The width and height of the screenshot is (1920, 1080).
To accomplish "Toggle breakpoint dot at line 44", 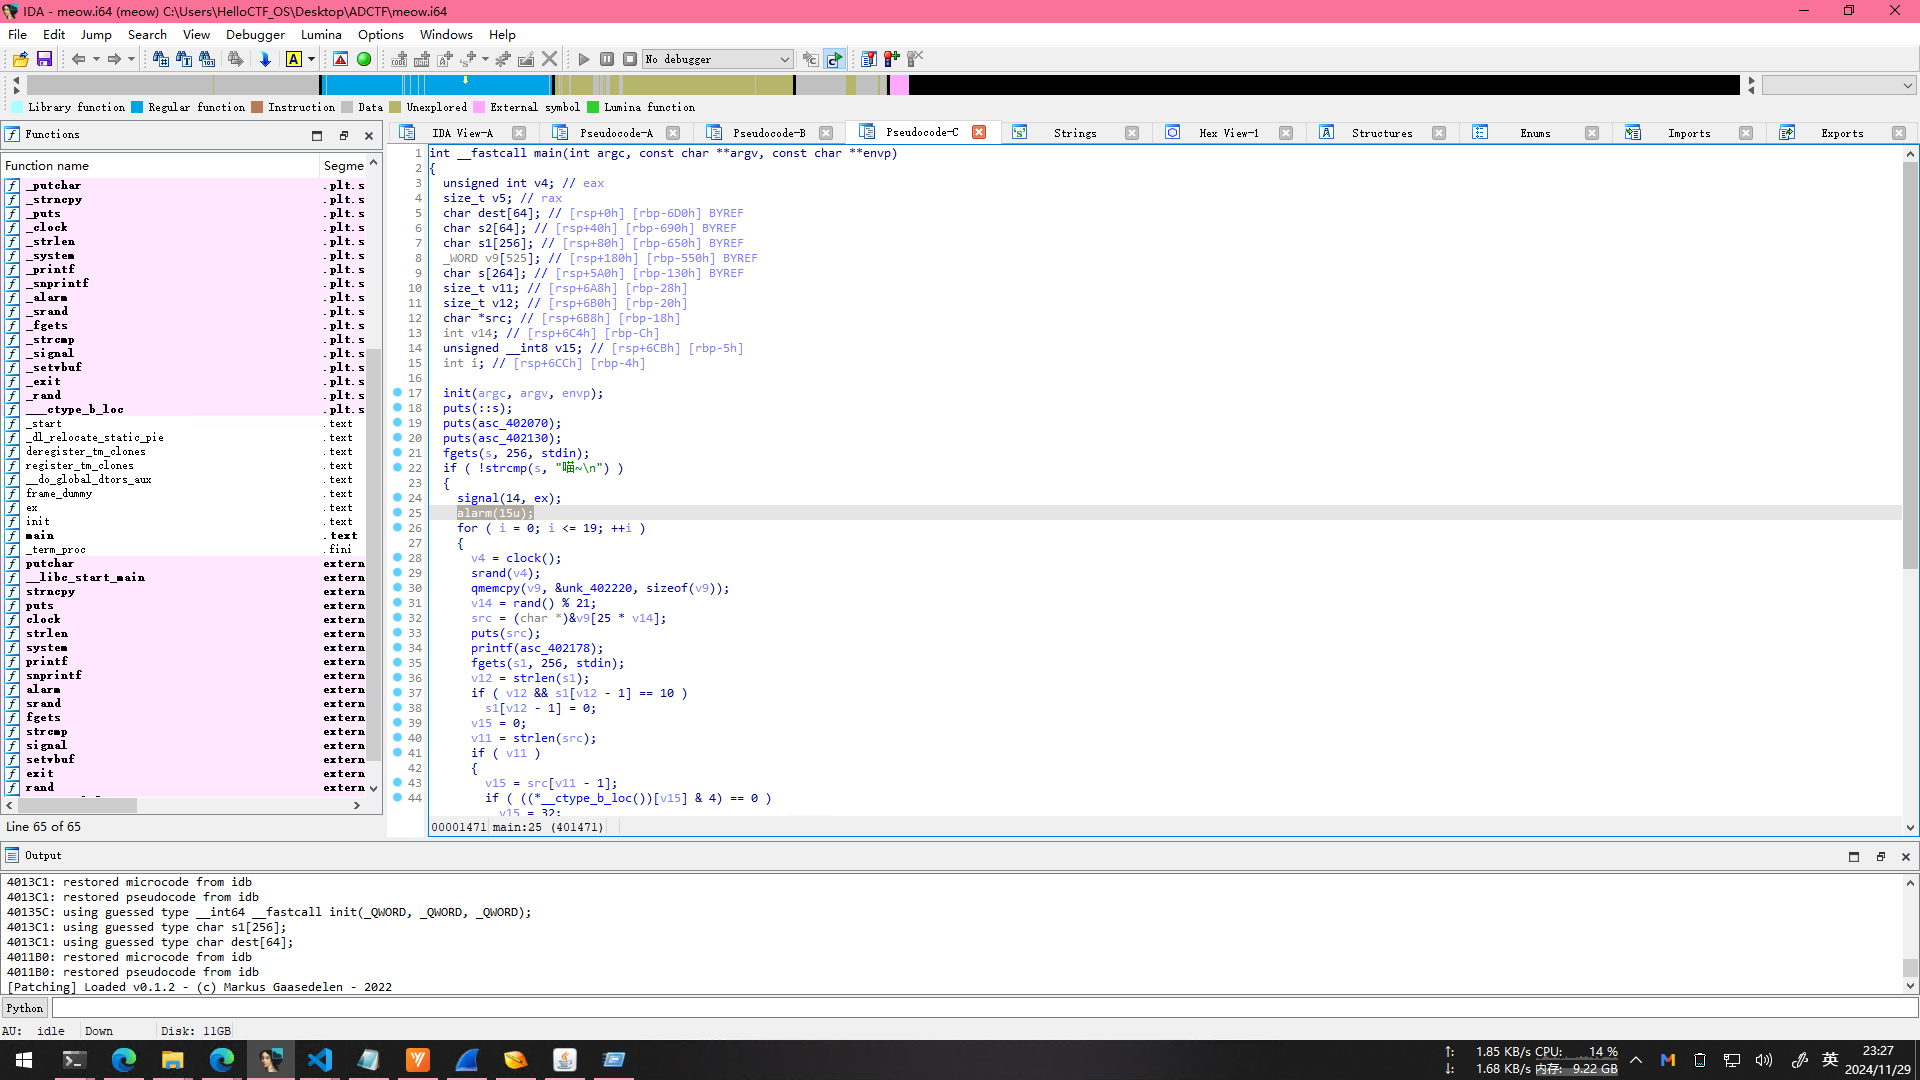I will 397,798.
